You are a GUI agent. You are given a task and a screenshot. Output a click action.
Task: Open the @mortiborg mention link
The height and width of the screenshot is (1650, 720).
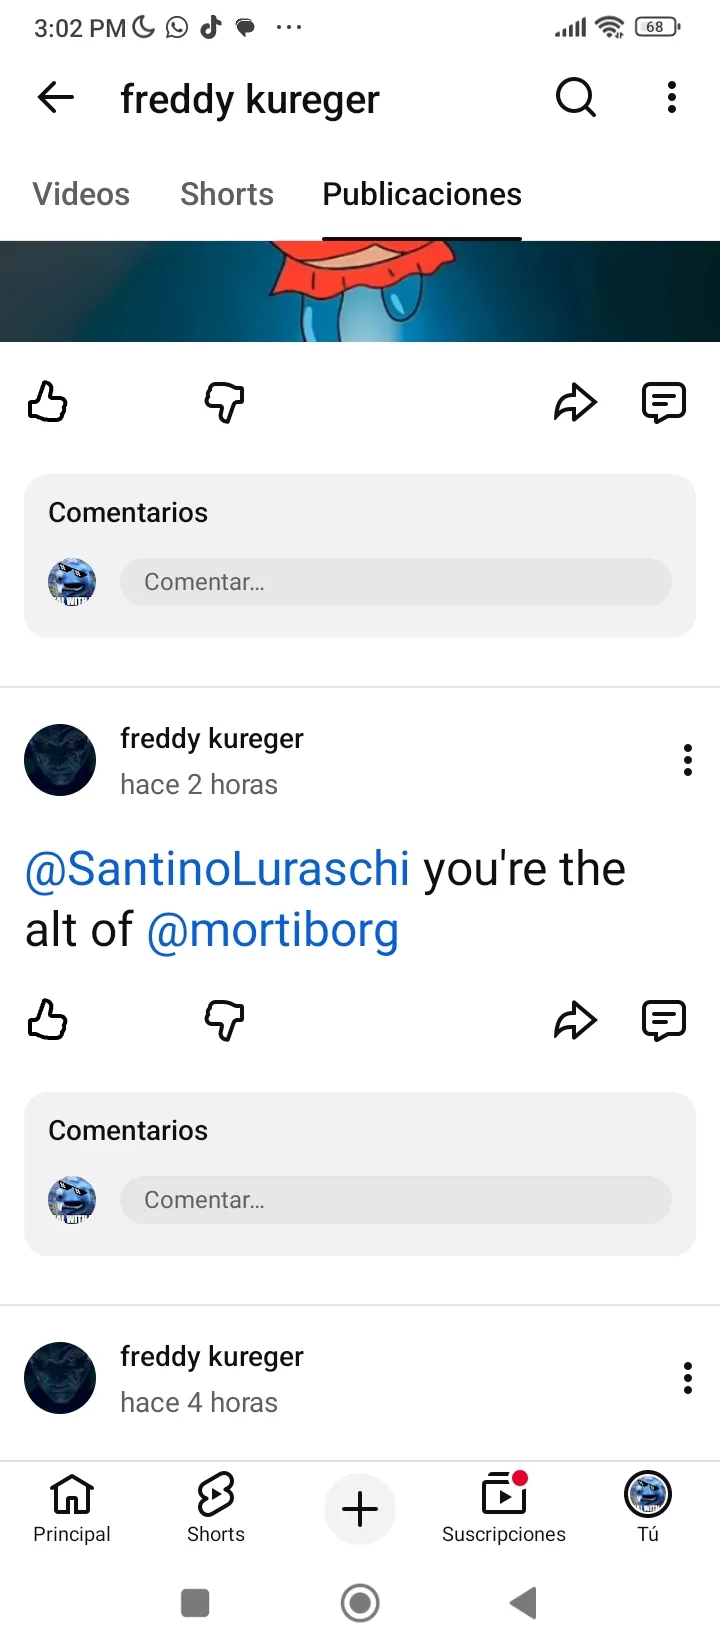[272, 930]
